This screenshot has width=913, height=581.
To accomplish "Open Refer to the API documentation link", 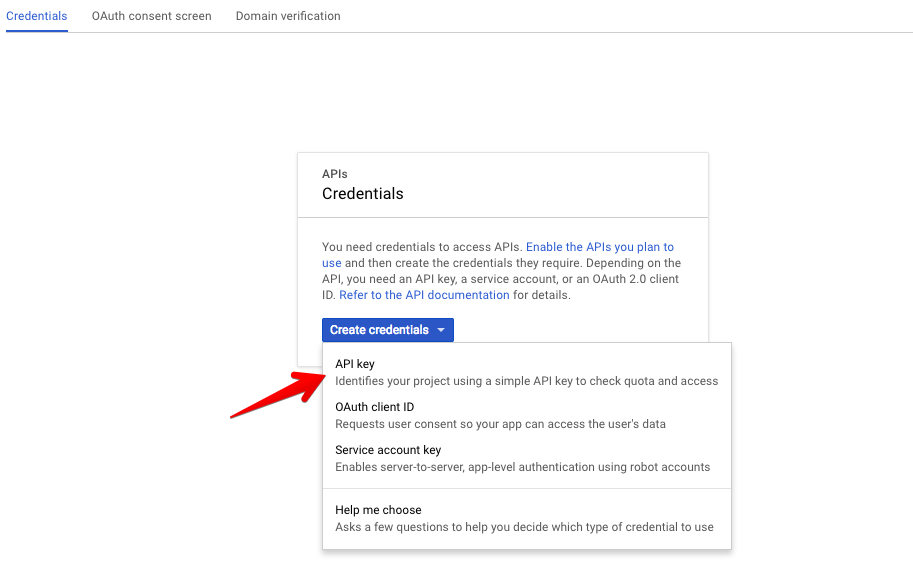I will click(424, 295).
